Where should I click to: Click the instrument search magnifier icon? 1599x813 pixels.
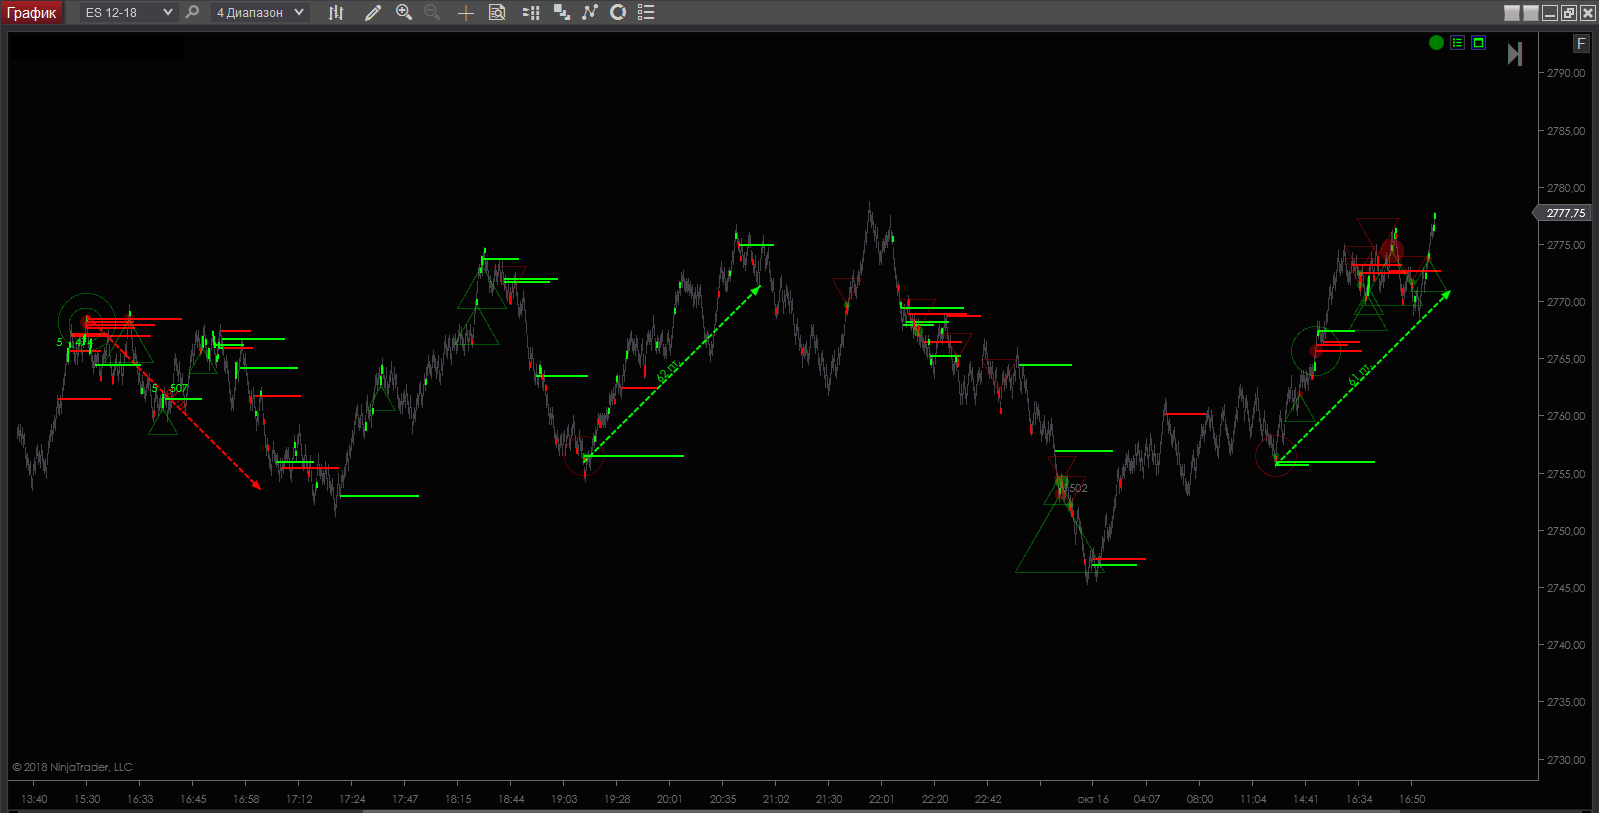(x=192, y=12)
